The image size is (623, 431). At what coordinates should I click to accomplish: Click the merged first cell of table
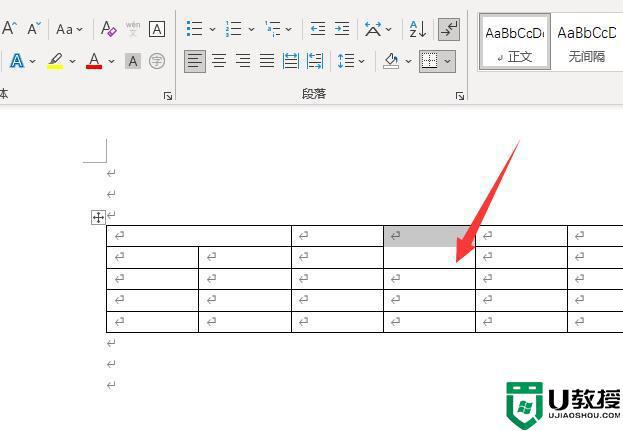[x=199, y=236]
